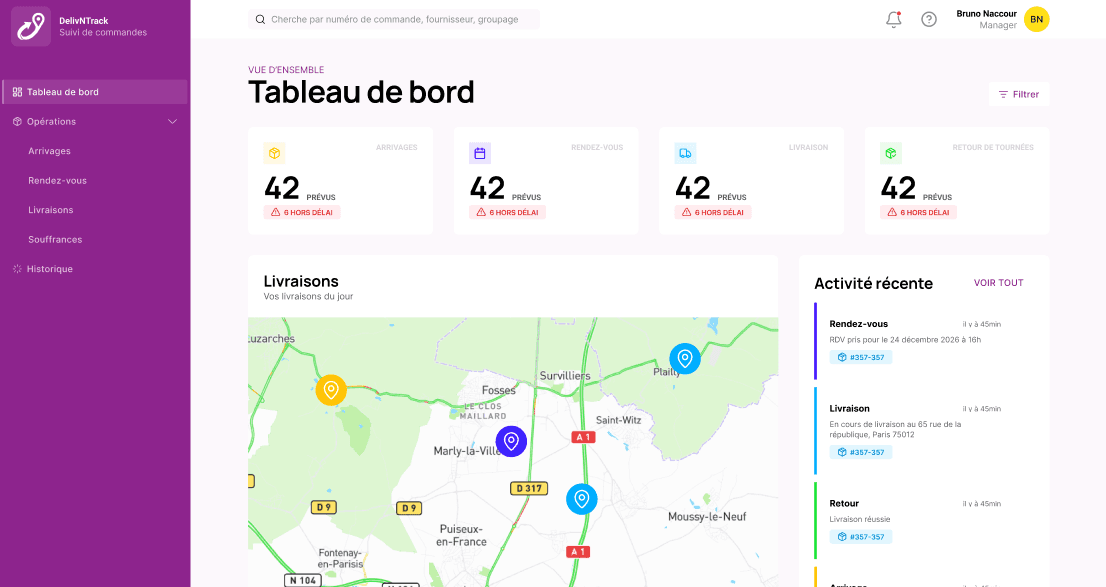Screen dimensions: 1106x587
Task: Click the green box icon in Retour de tournées card
Action: [890, 153]
